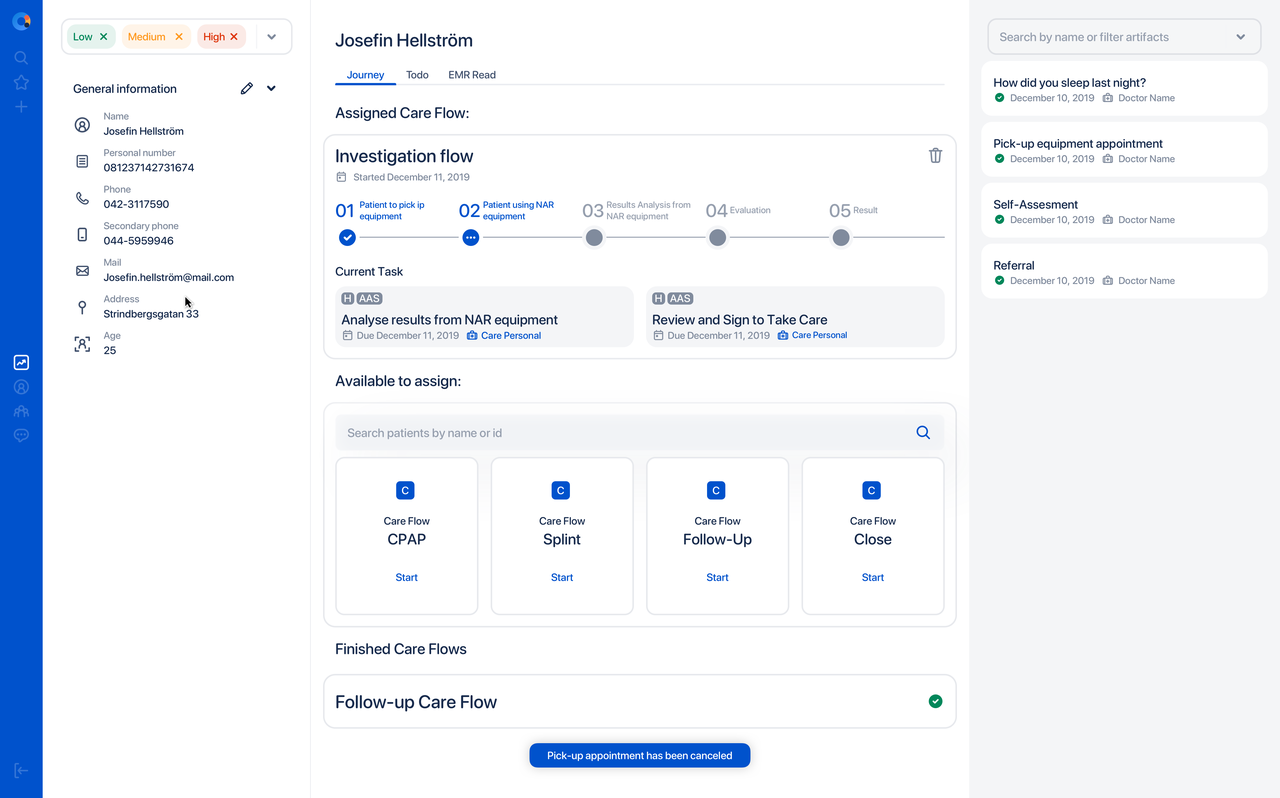Switch to the Todo tab
The image size is (1280, 798).
click(x=417, y=75)
